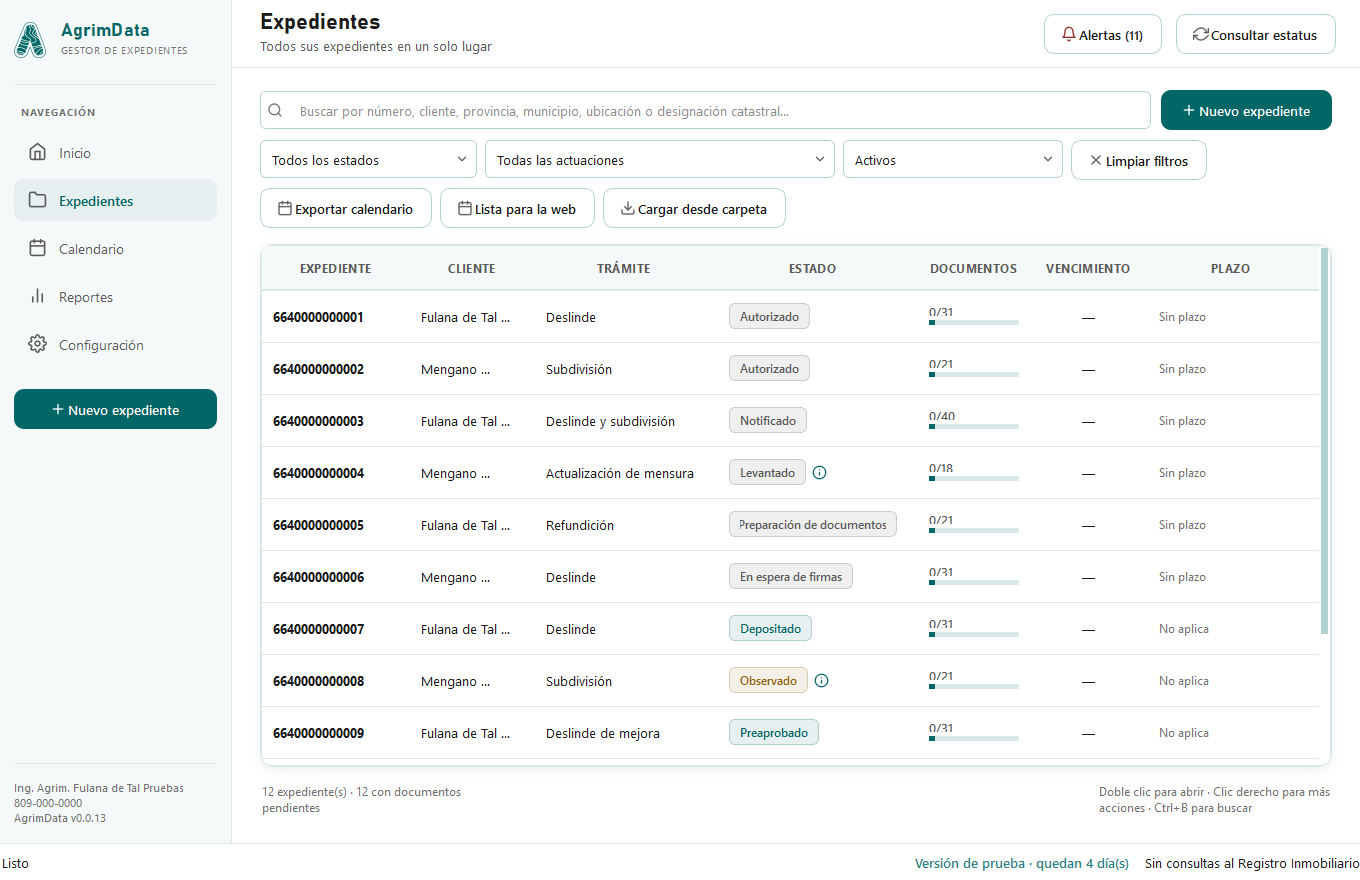Click the Reportes bar chart icon
The image size is (1360, 880).
[x=38, y=296]
